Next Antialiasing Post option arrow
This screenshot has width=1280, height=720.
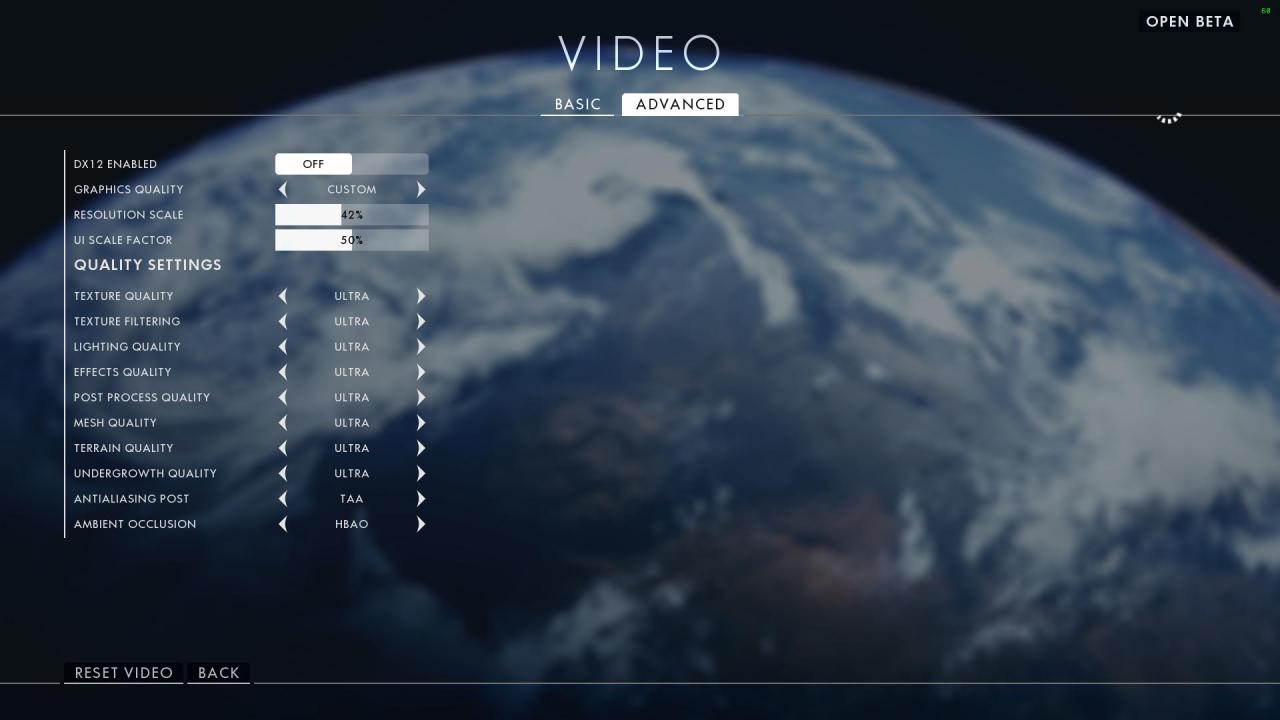click(421, 499)
